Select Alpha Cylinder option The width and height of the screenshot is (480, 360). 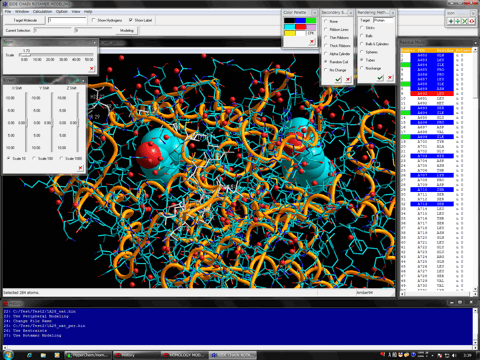pyautogui.click(x=326, y=54)
